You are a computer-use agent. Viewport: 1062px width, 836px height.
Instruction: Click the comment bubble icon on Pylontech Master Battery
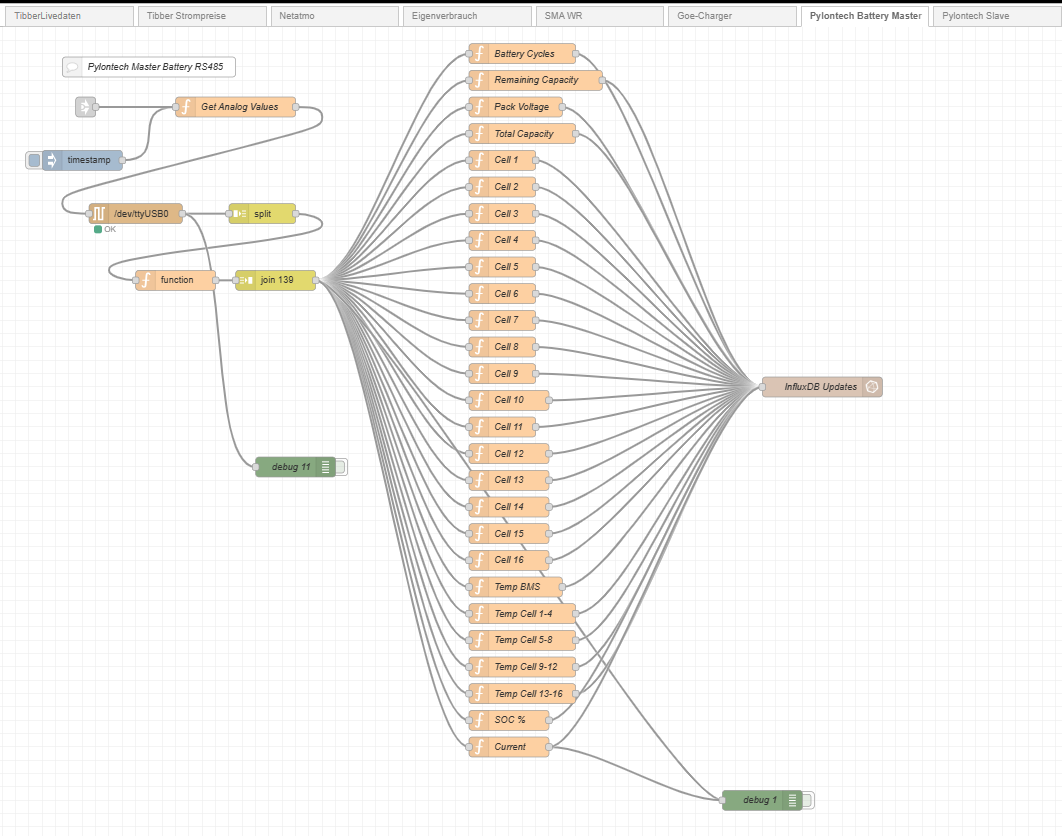(72, 67)
